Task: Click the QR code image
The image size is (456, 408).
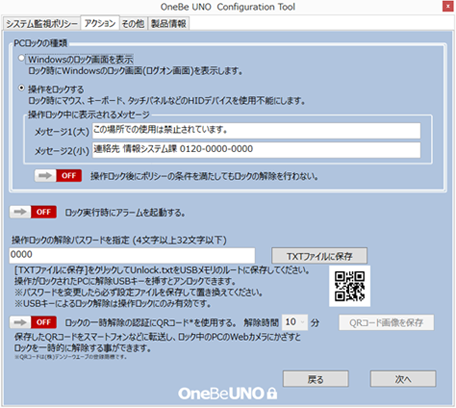Action: point(350,286)
